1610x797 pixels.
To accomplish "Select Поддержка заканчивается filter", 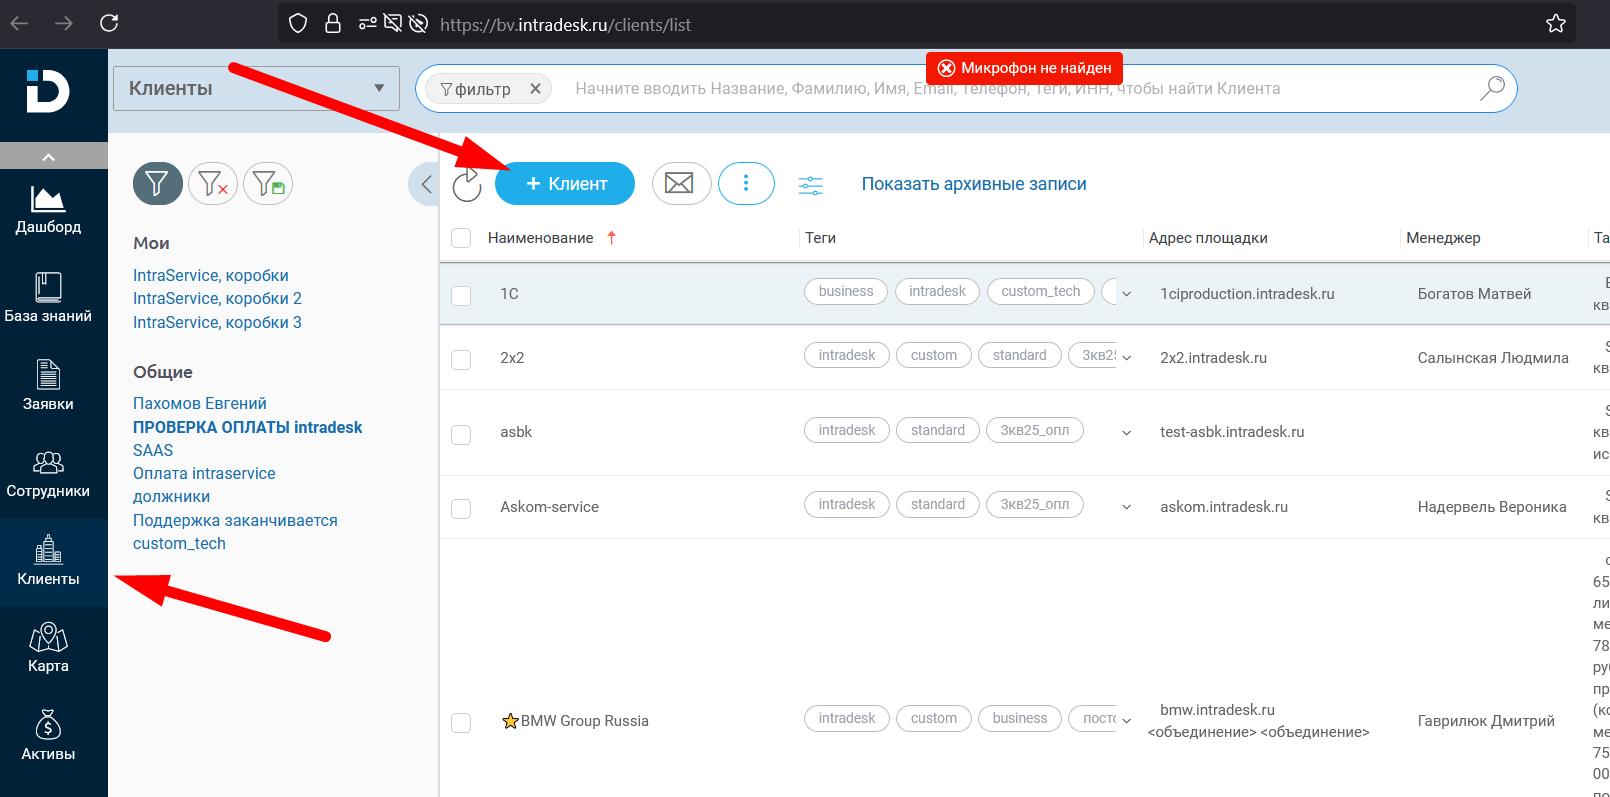I will click(235, 520).
